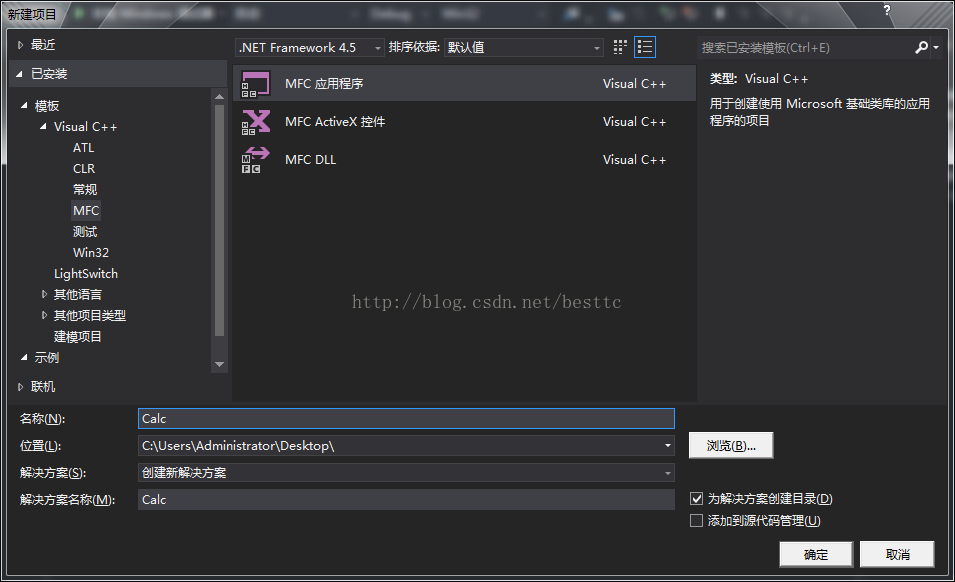
Task: Select the MFC ActiveX 控件 template icon
Action: click(255, 122)
